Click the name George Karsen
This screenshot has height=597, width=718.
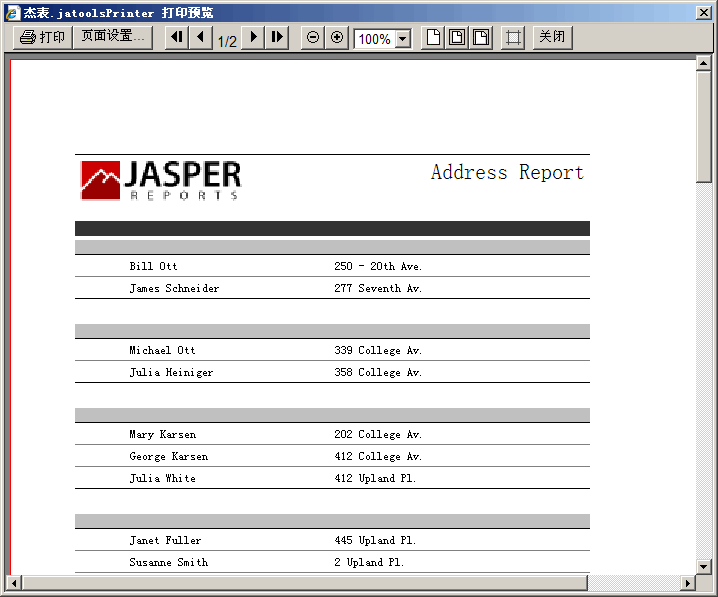click(169, 456)
